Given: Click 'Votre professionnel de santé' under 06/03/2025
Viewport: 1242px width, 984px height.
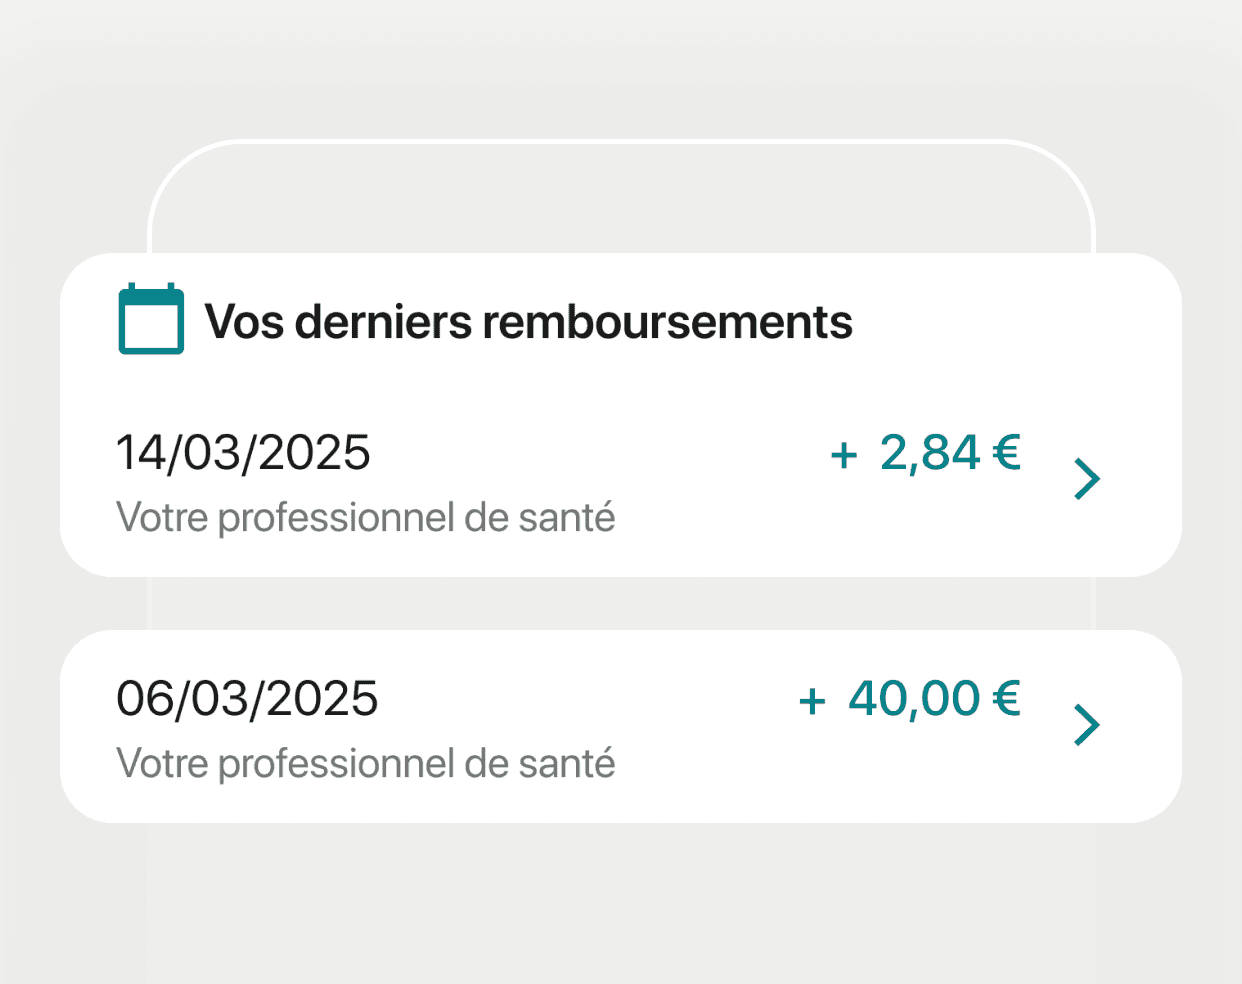Looking at the screenshot, I should [x=366, y=764].
